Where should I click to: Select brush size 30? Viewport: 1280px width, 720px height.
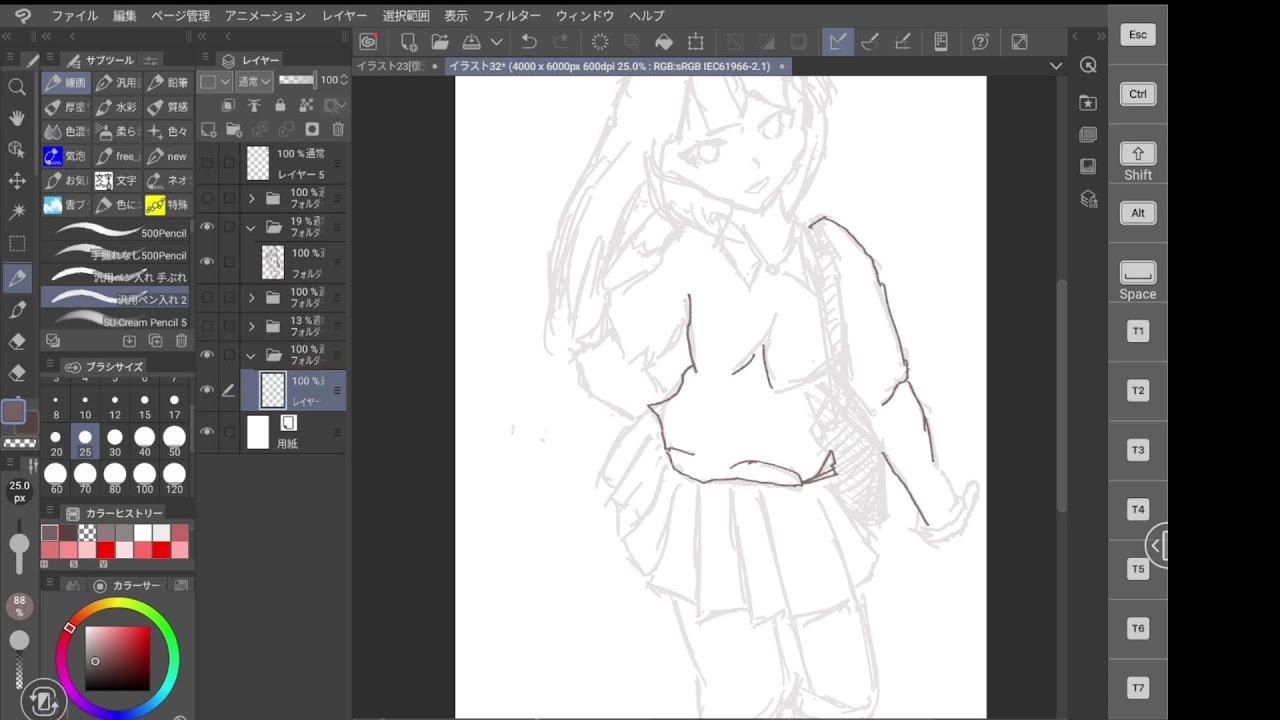coord(115,443)
